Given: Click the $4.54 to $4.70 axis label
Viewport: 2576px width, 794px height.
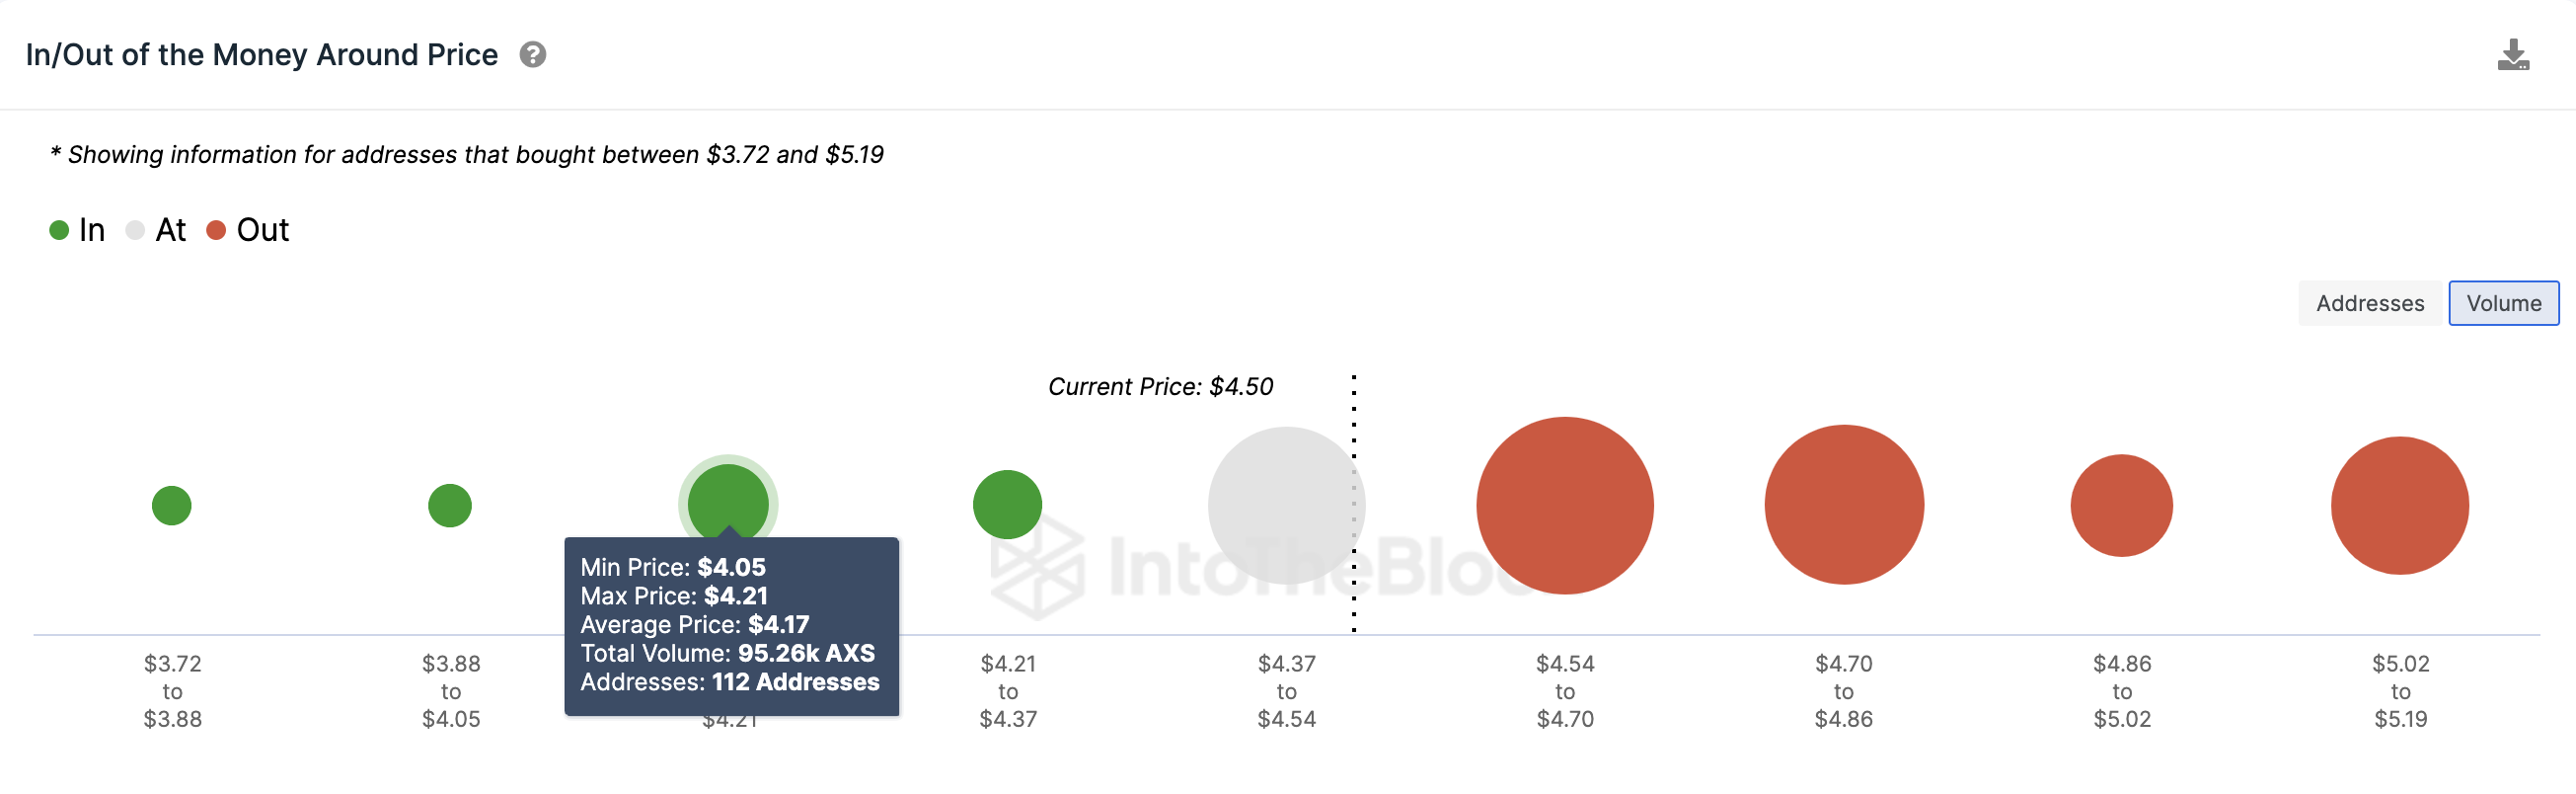Looking at the screenshot, I should point(1565,691).
